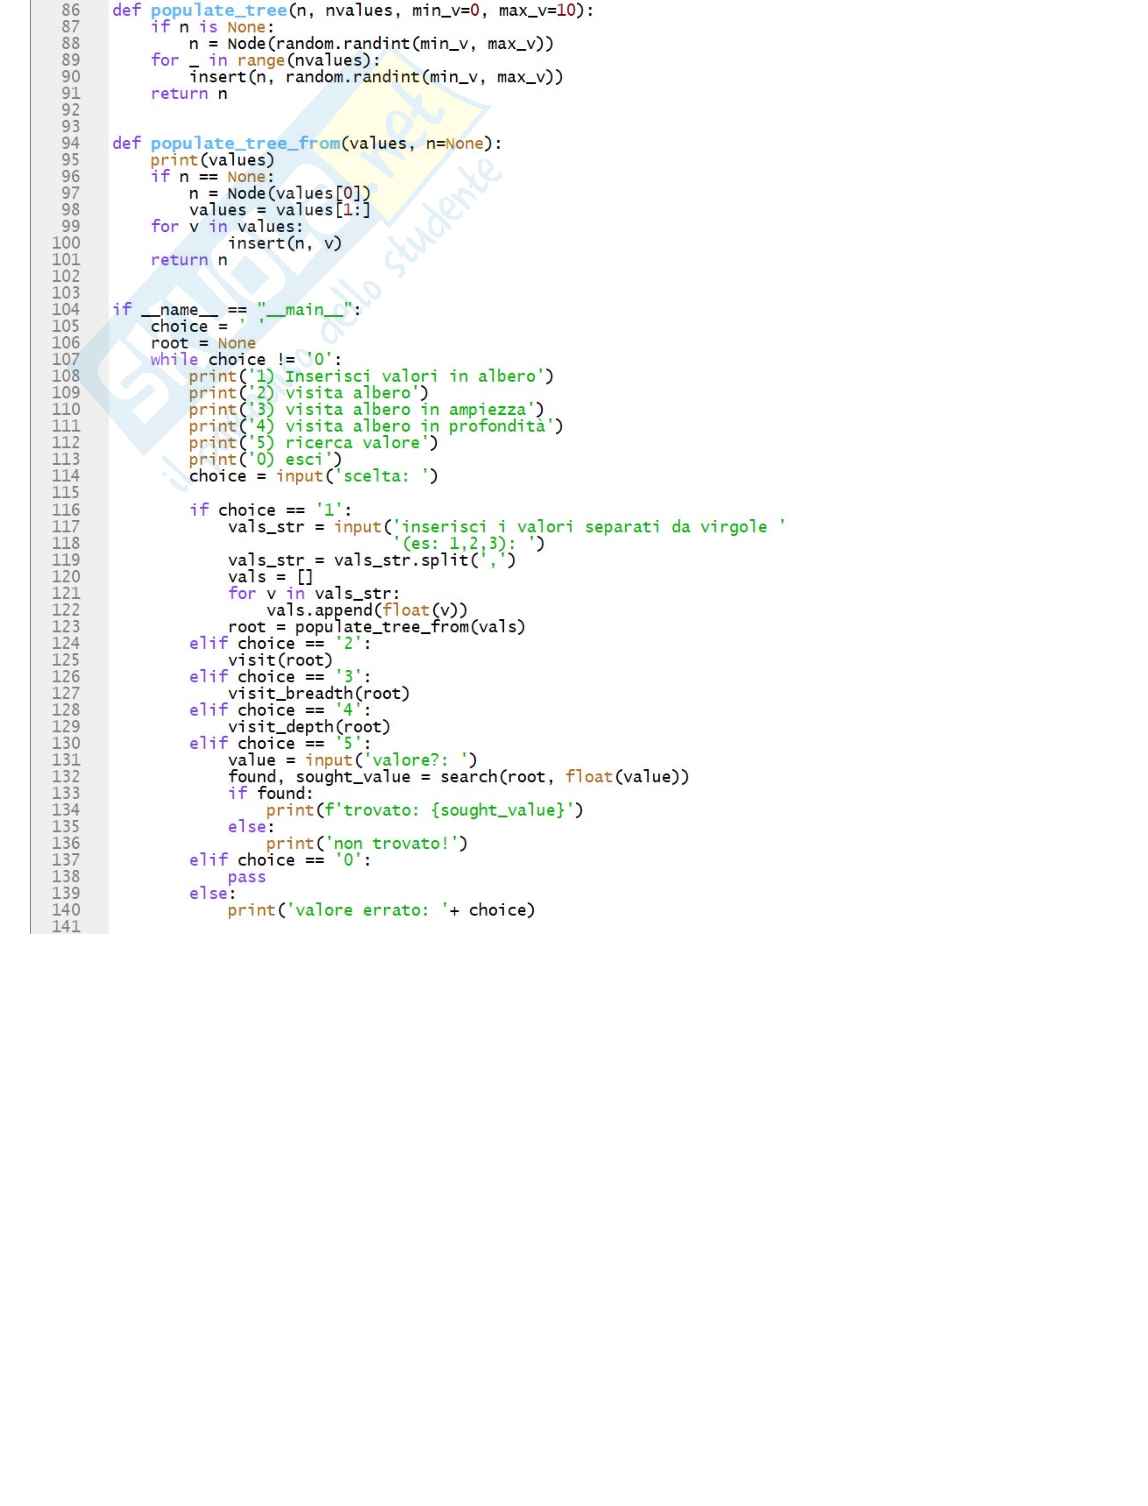Click line number 104 in the gutter
The height and width of the screenshot is (1506, 1148).
[66, 310]
